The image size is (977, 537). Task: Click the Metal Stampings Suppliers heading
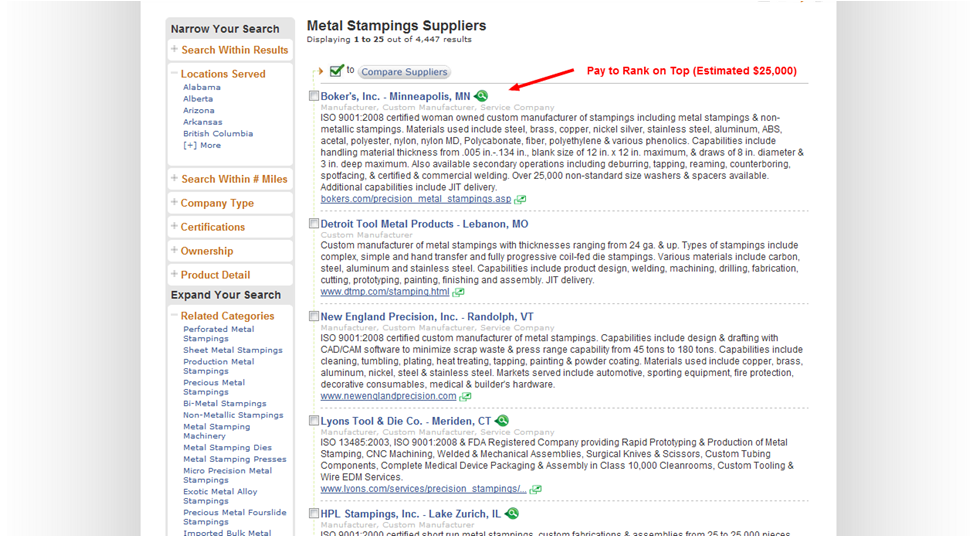tap(396, 26)
